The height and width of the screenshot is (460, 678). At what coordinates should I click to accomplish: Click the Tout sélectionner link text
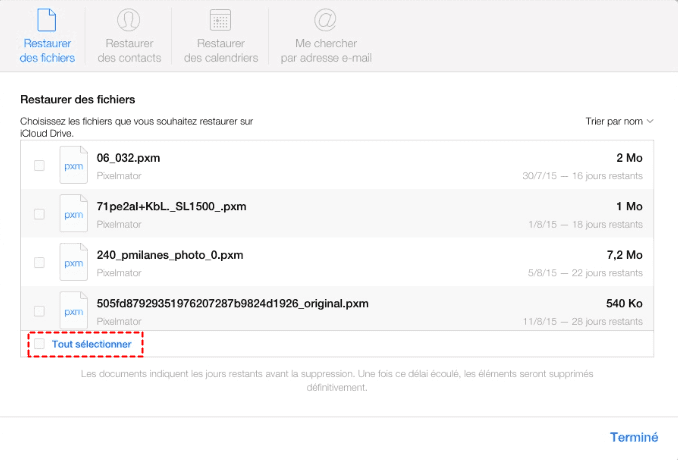(91, 344)
